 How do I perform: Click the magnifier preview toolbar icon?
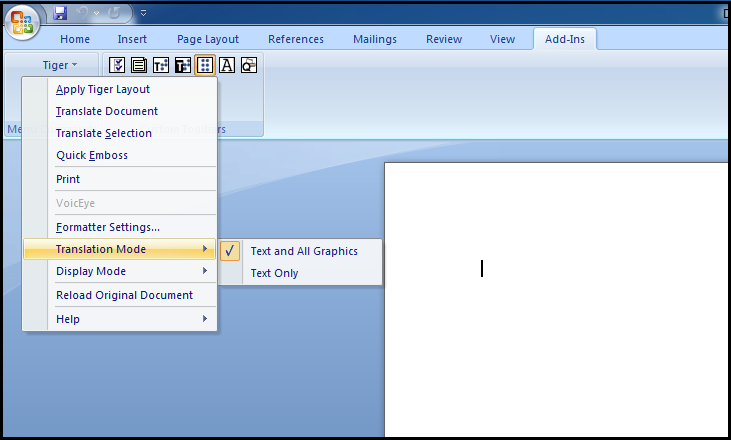(249, 65)
